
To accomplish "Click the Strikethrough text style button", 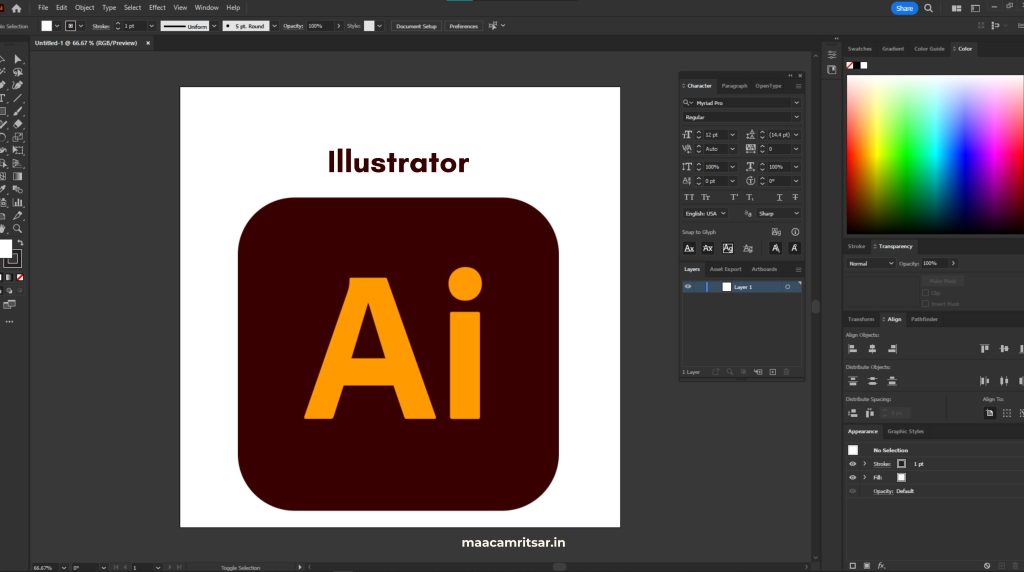I will point(795,197).
